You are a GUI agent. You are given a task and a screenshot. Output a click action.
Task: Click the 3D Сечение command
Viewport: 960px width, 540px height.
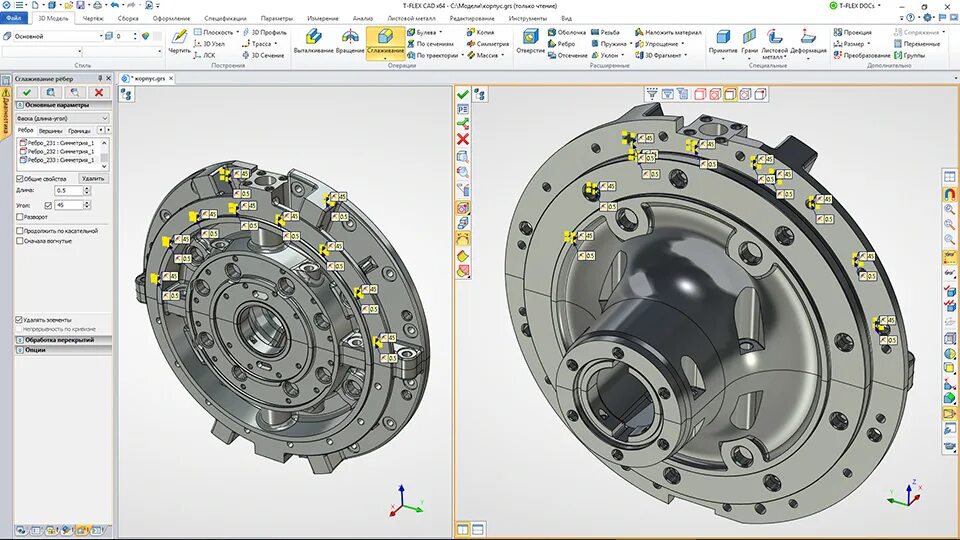pos(263,55)
